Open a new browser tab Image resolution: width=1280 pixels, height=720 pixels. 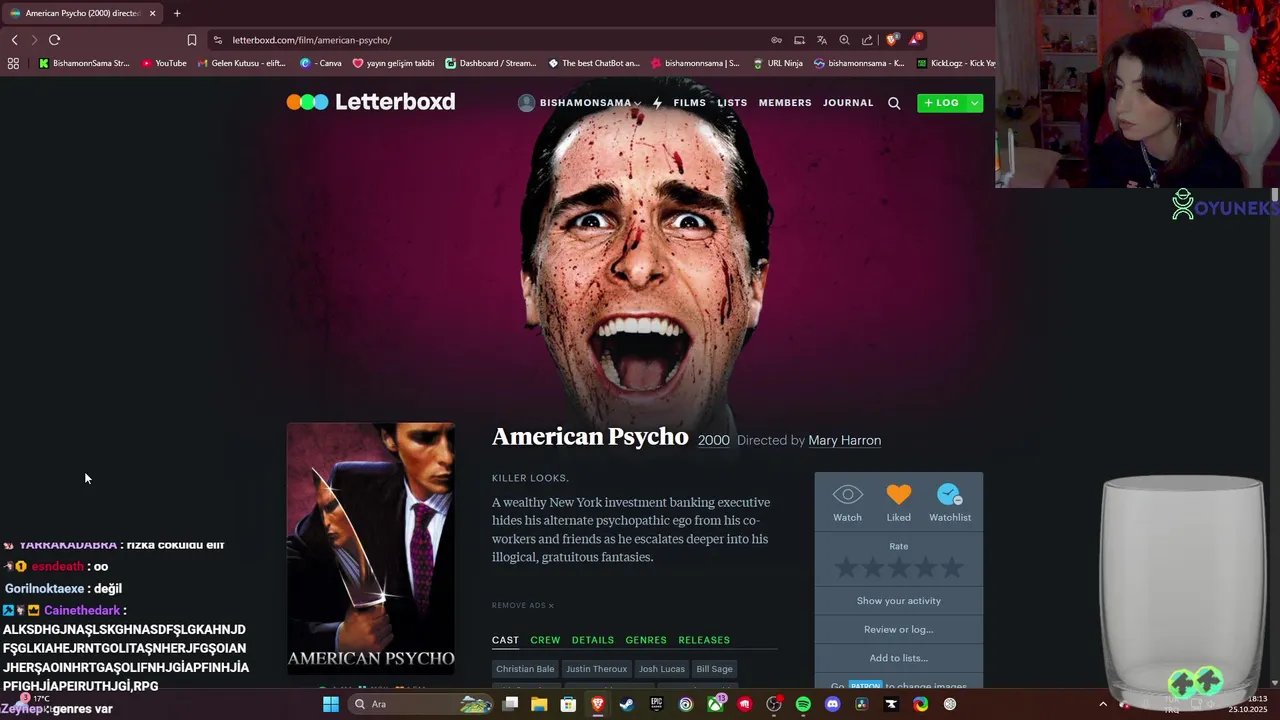tap(177, 13)
